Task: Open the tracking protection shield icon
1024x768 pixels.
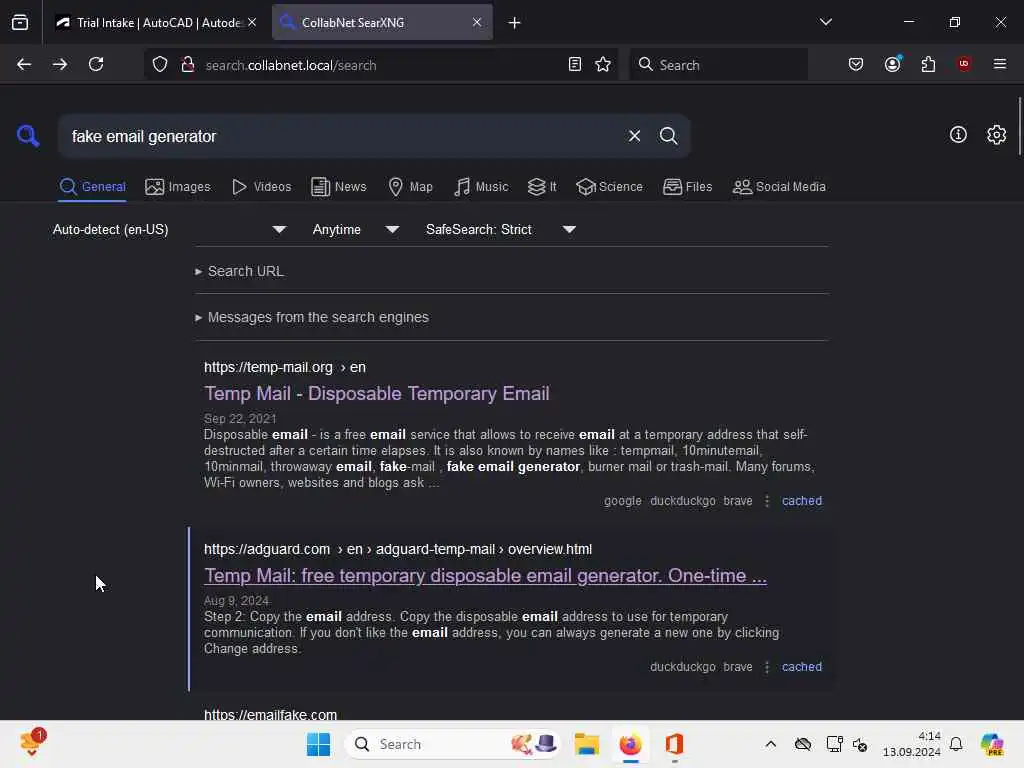Action: click(160, 65)
